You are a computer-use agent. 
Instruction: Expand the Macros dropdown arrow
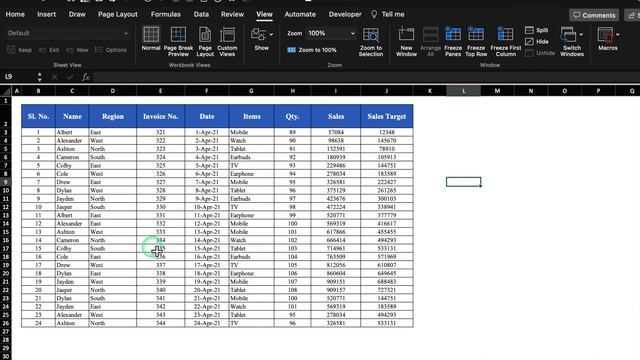point(618,35)
